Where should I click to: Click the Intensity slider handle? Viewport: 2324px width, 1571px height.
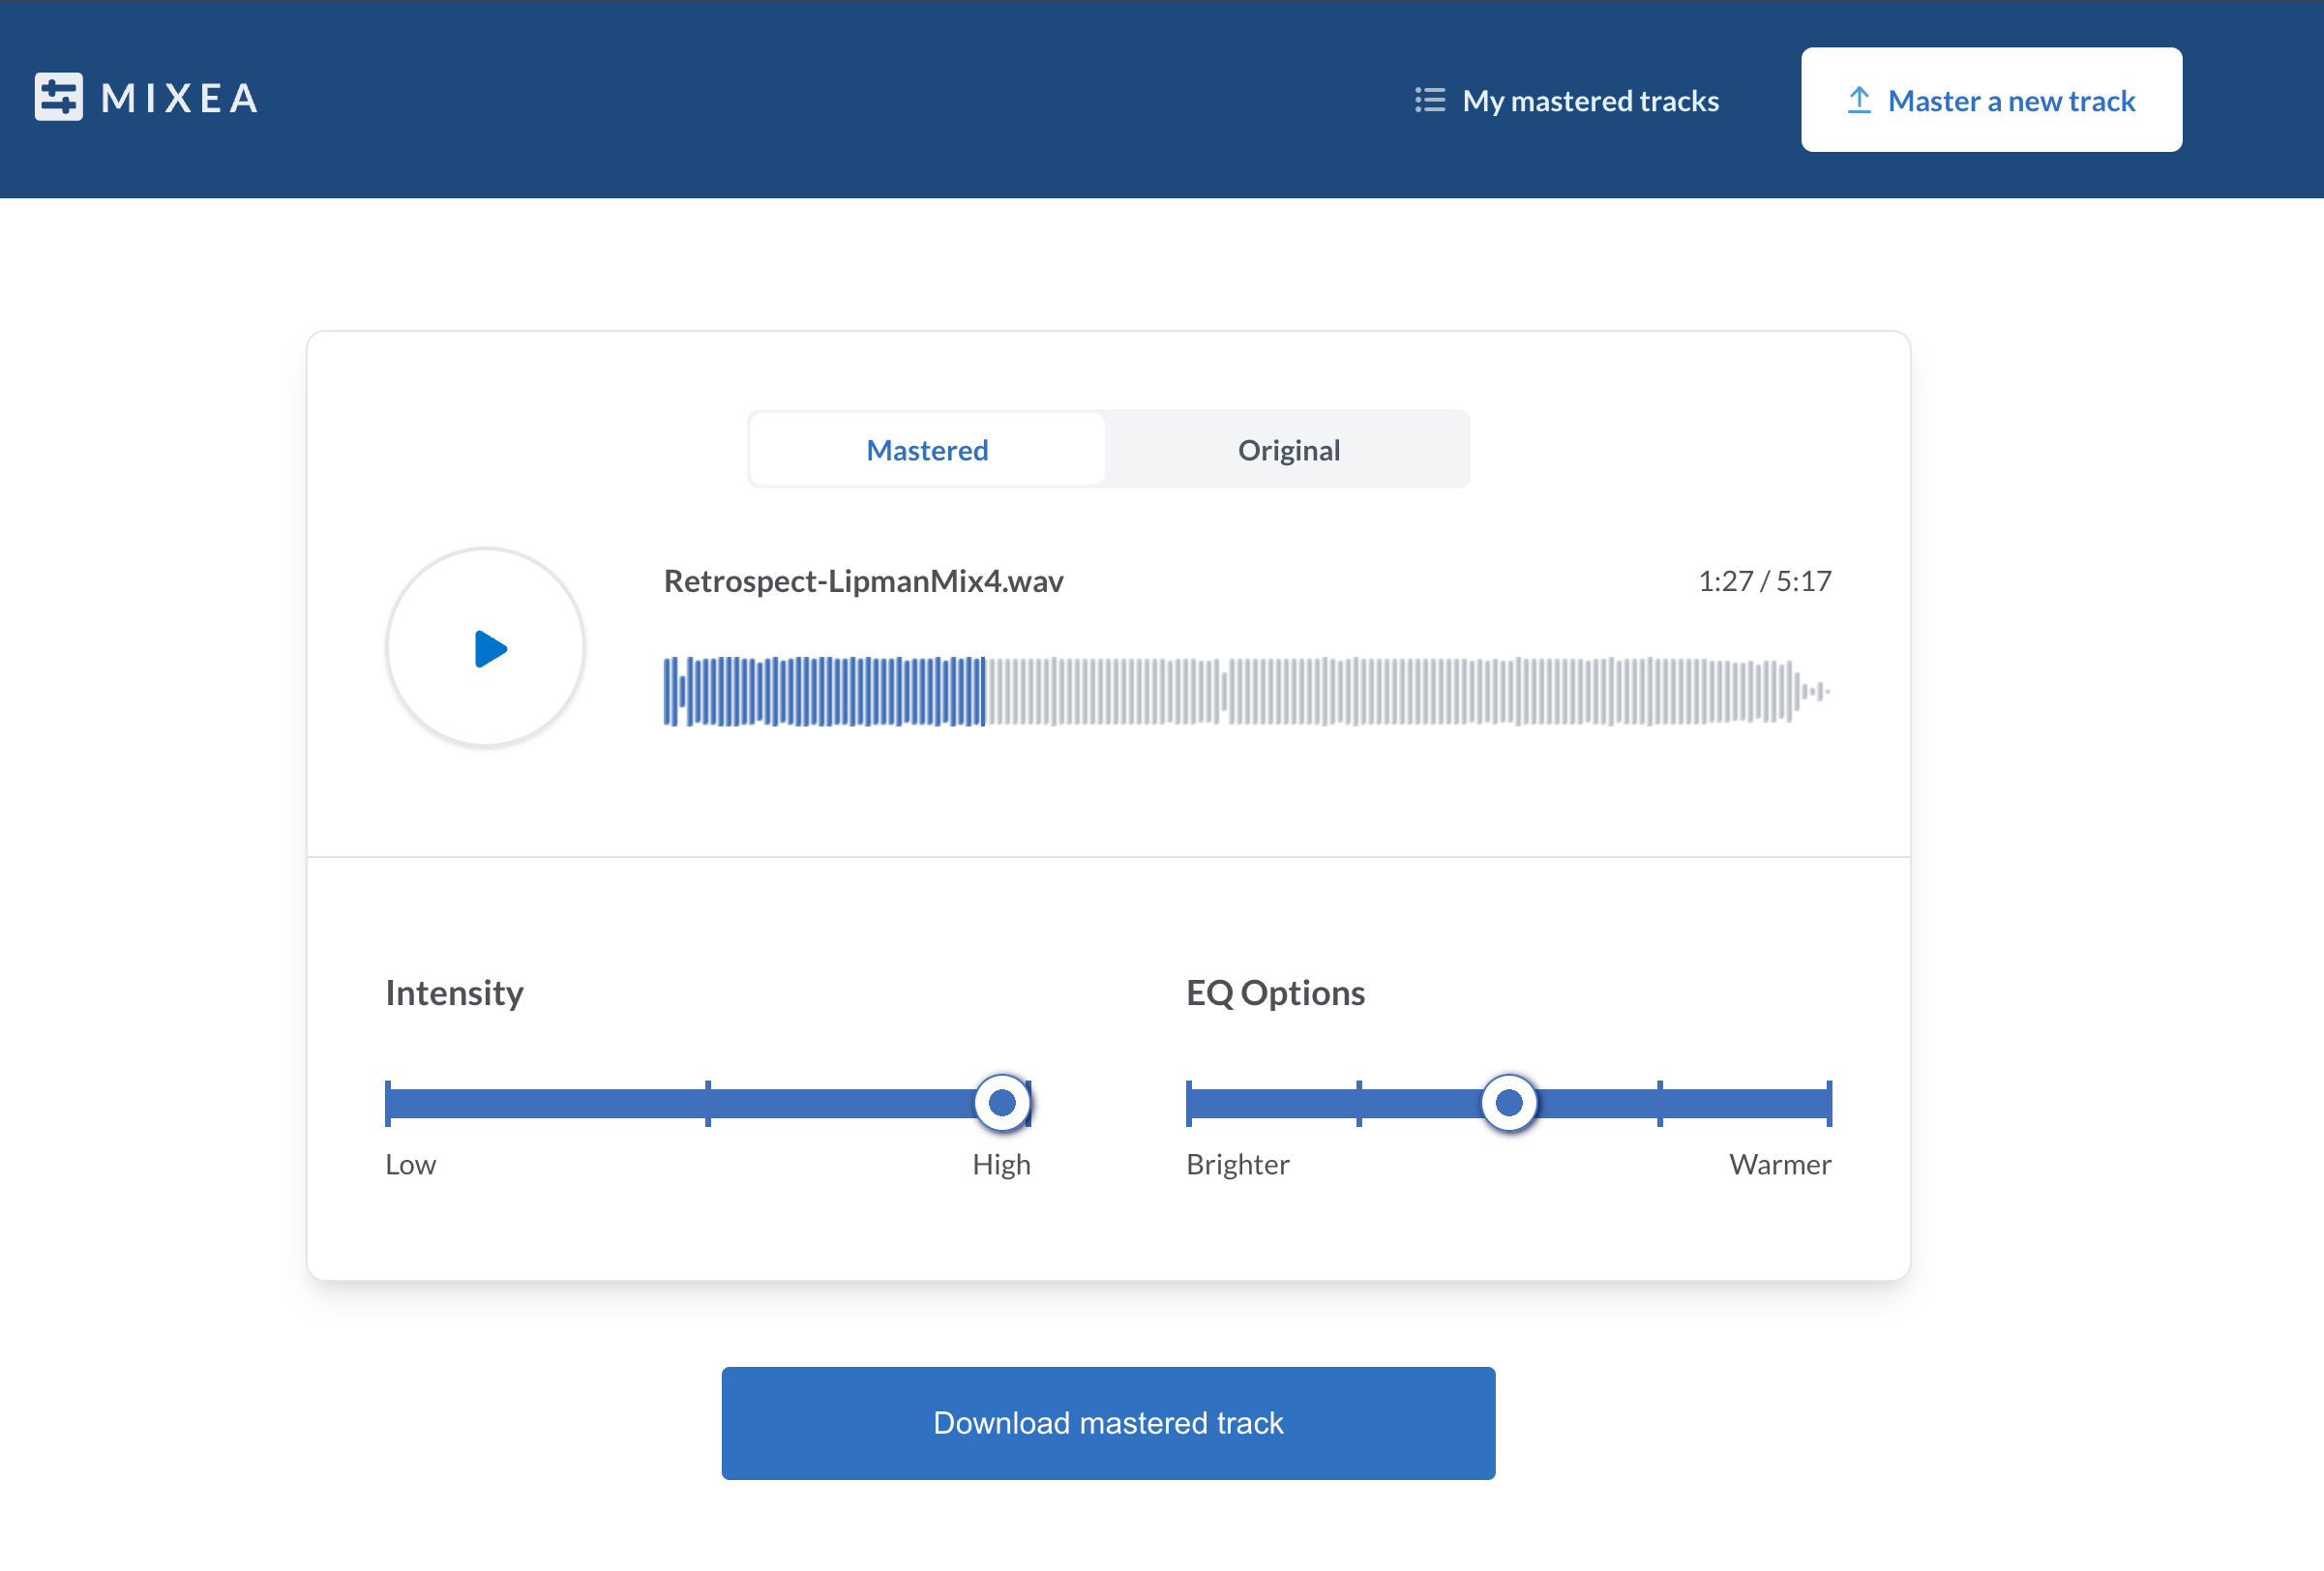click(1001, 1101)
